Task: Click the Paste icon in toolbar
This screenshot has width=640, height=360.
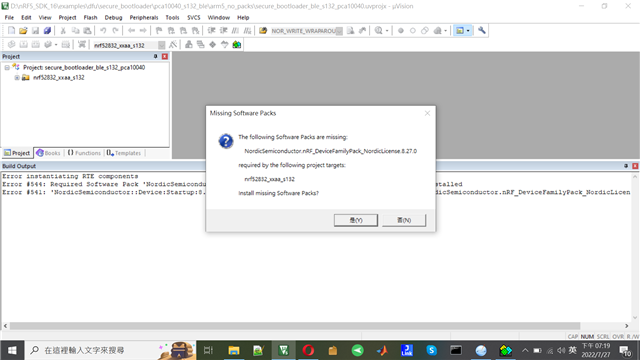Action: [87, 31]
